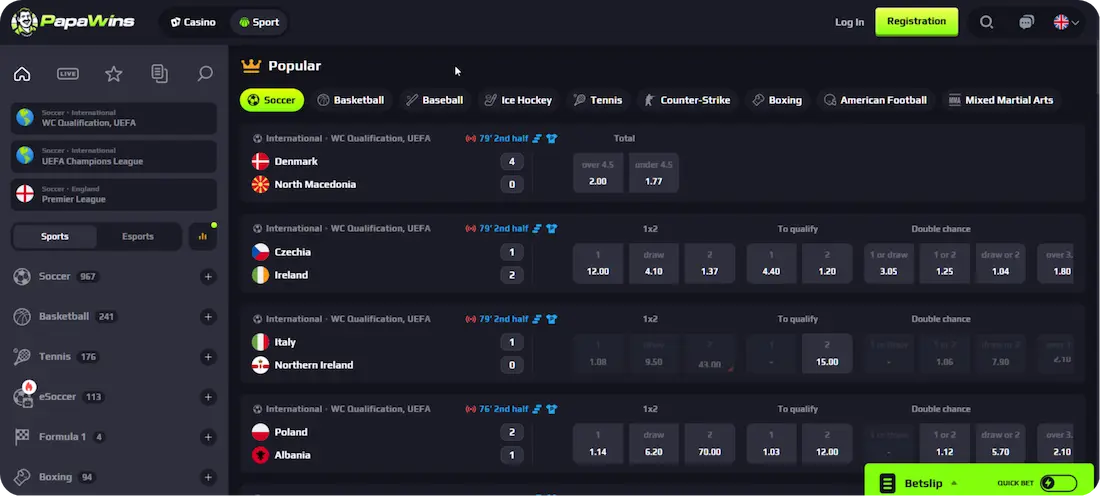The height and width of the screenshot is (496, 1100).
Task: Click the Popular crown icon
Action: [x=251, y=66]
